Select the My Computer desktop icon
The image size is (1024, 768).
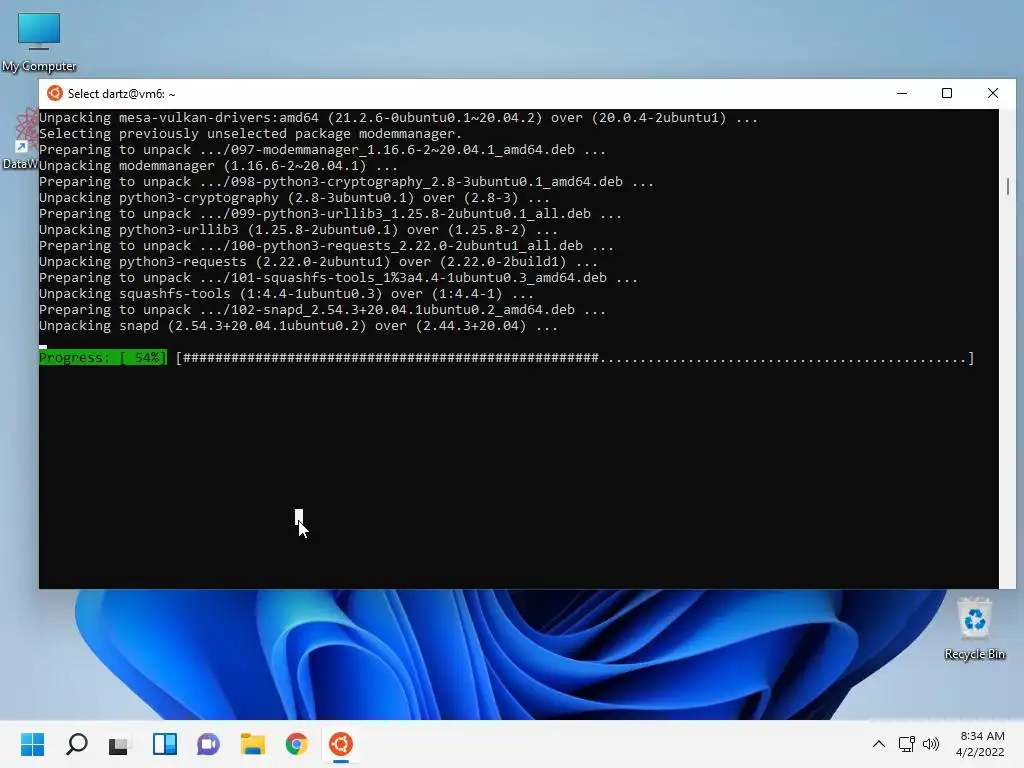tap(39, 42)
